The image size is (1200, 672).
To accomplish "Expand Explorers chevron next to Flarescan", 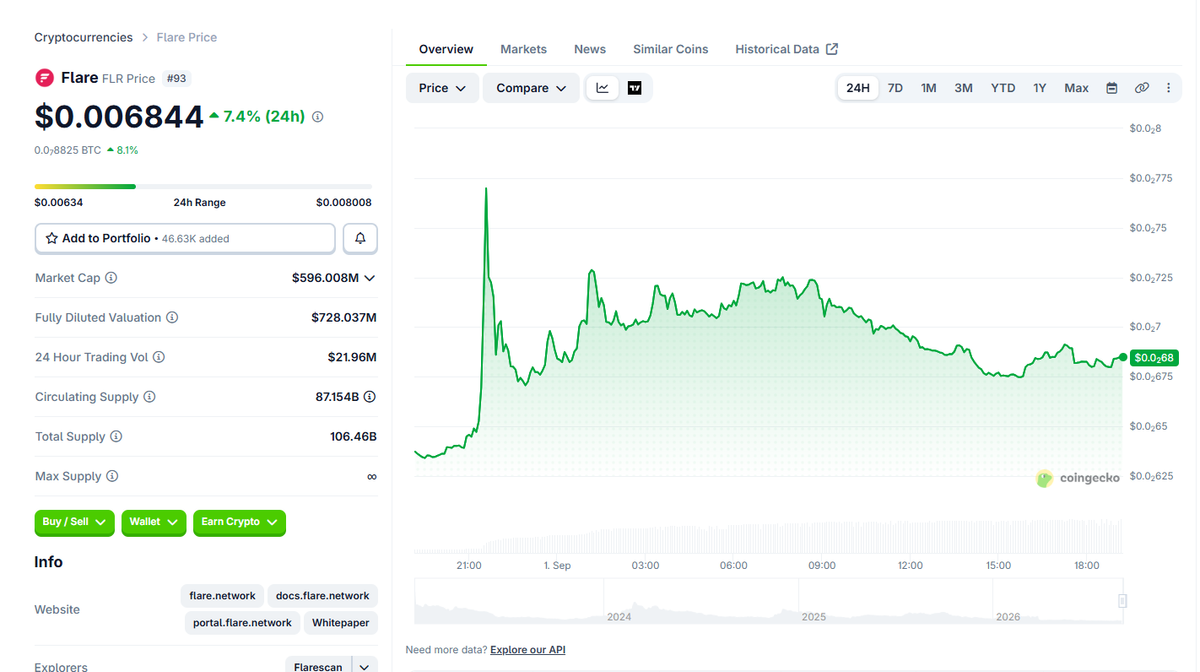I will [365, 667].
